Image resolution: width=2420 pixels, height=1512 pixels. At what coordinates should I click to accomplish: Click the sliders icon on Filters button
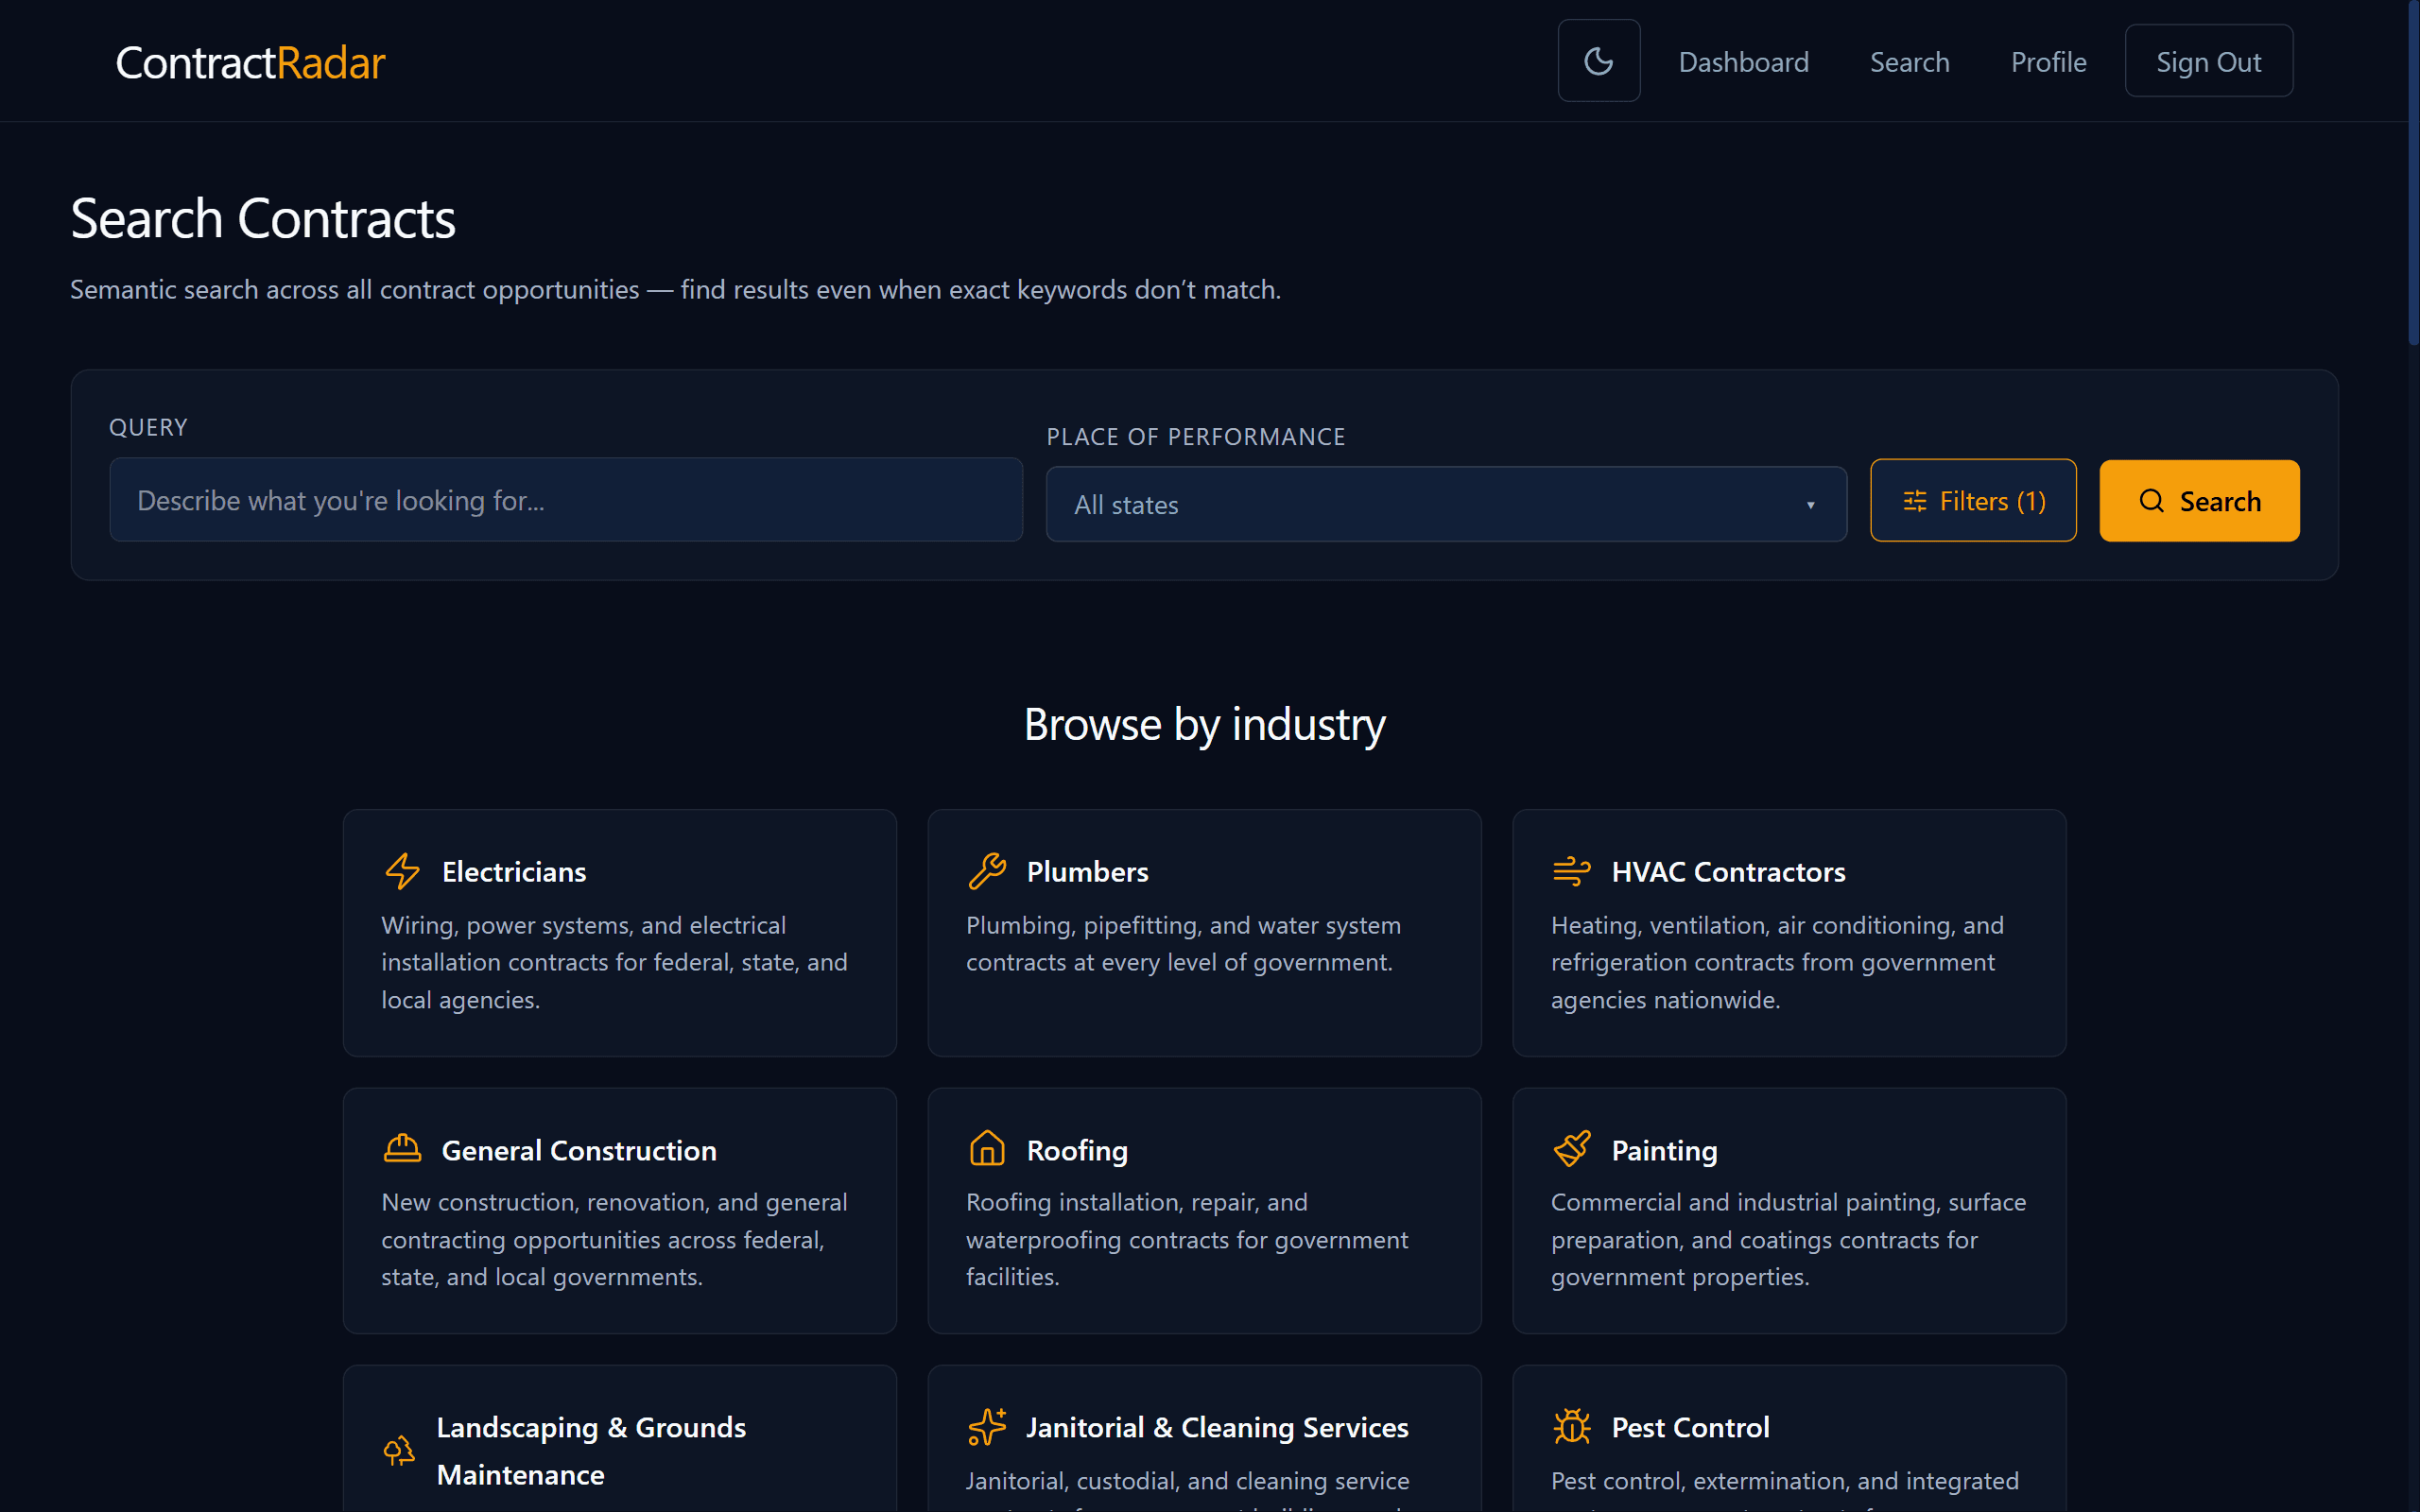[x=1914, y=501]
